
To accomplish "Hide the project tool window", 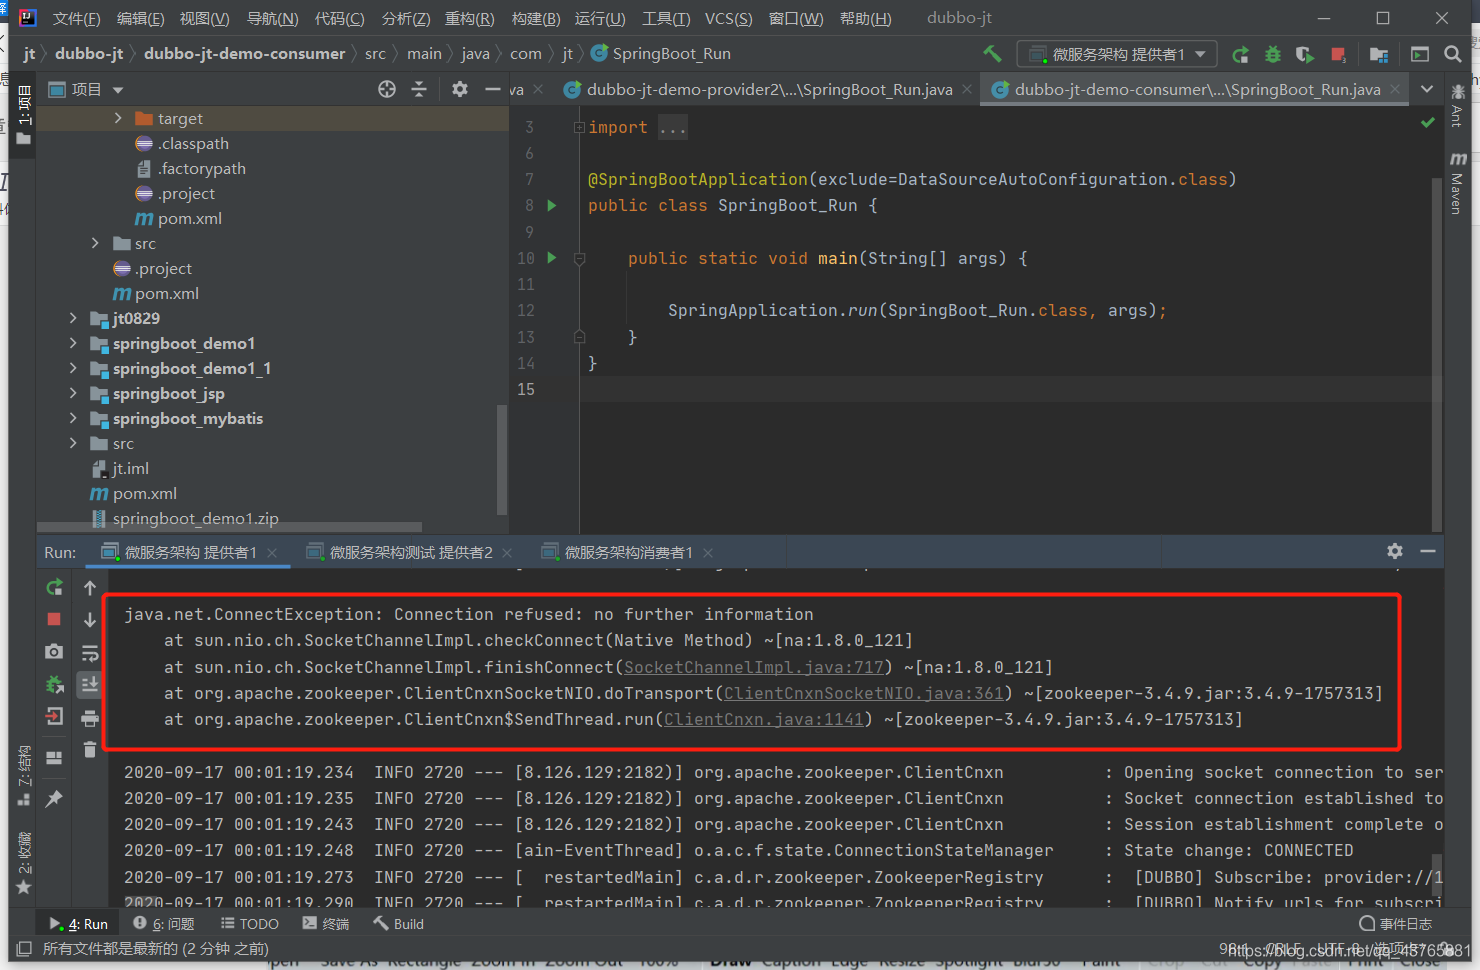I will tap(492, 89).
